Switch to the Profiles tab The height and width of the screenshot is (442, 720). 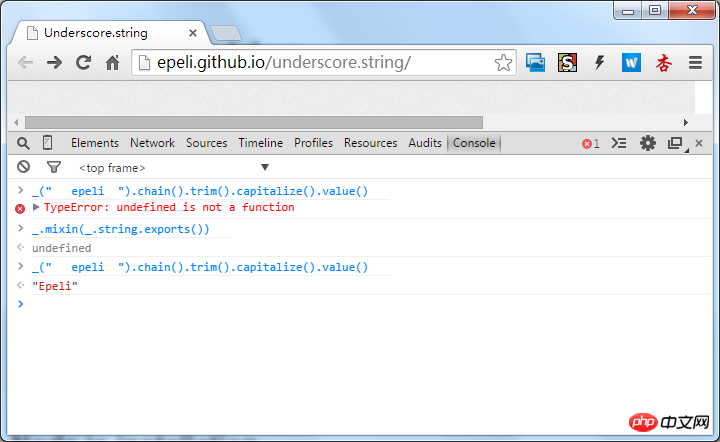coord(313,143)
